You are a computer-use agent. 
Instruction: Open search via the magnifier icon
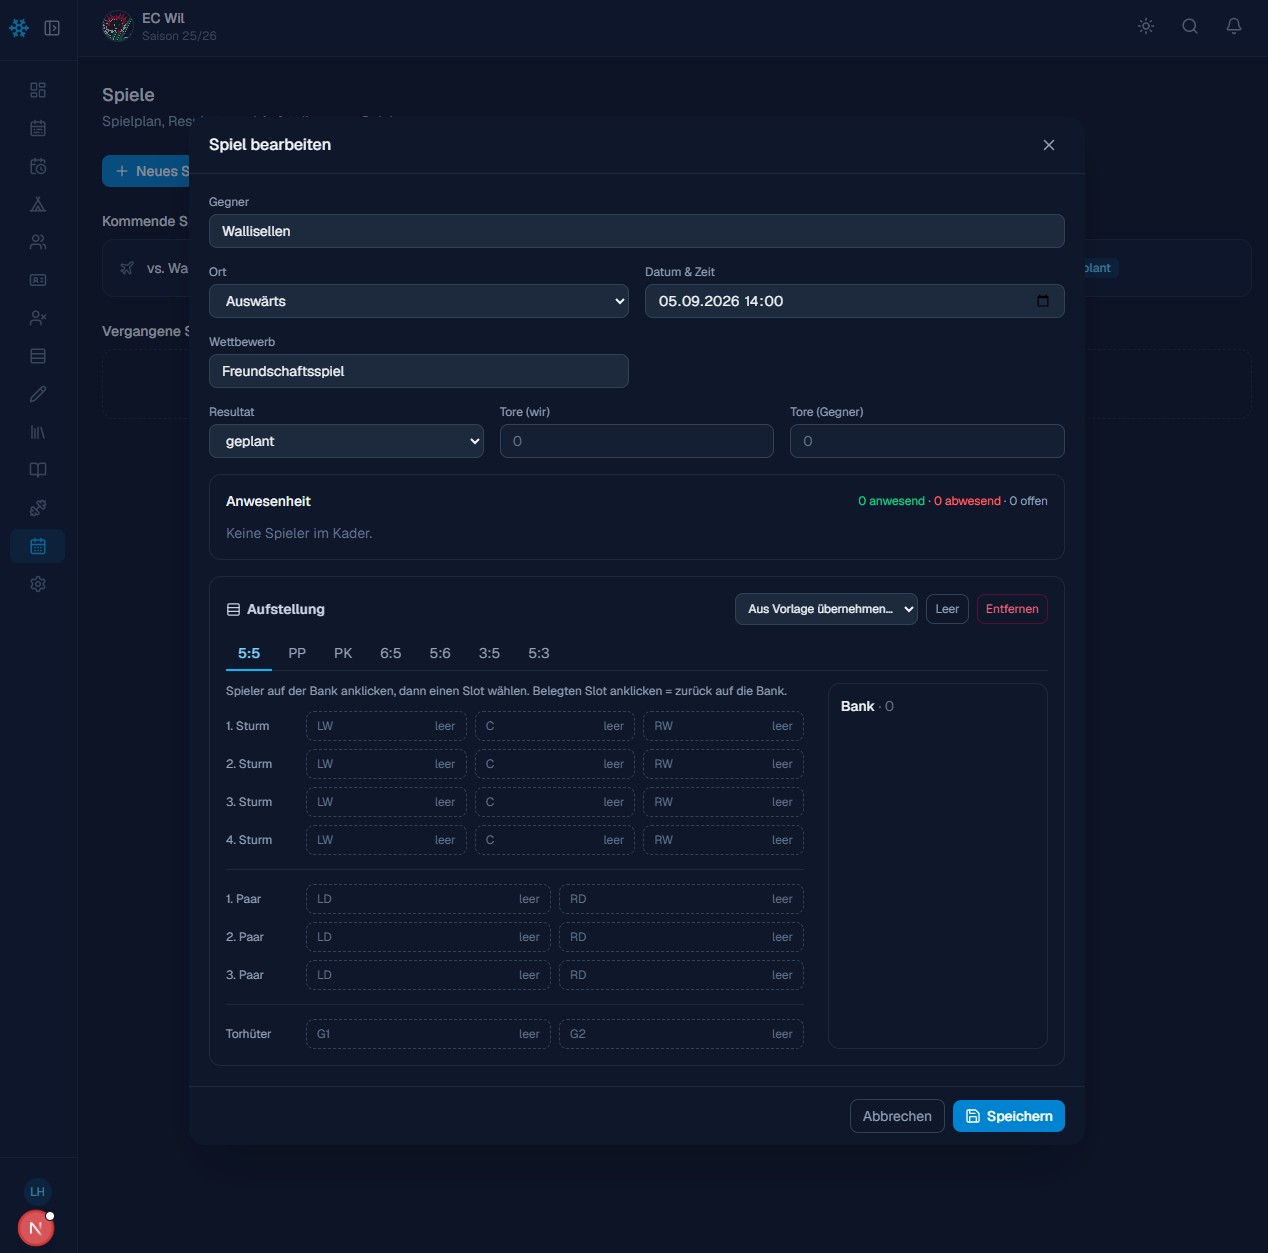[x=1190, y=26]
